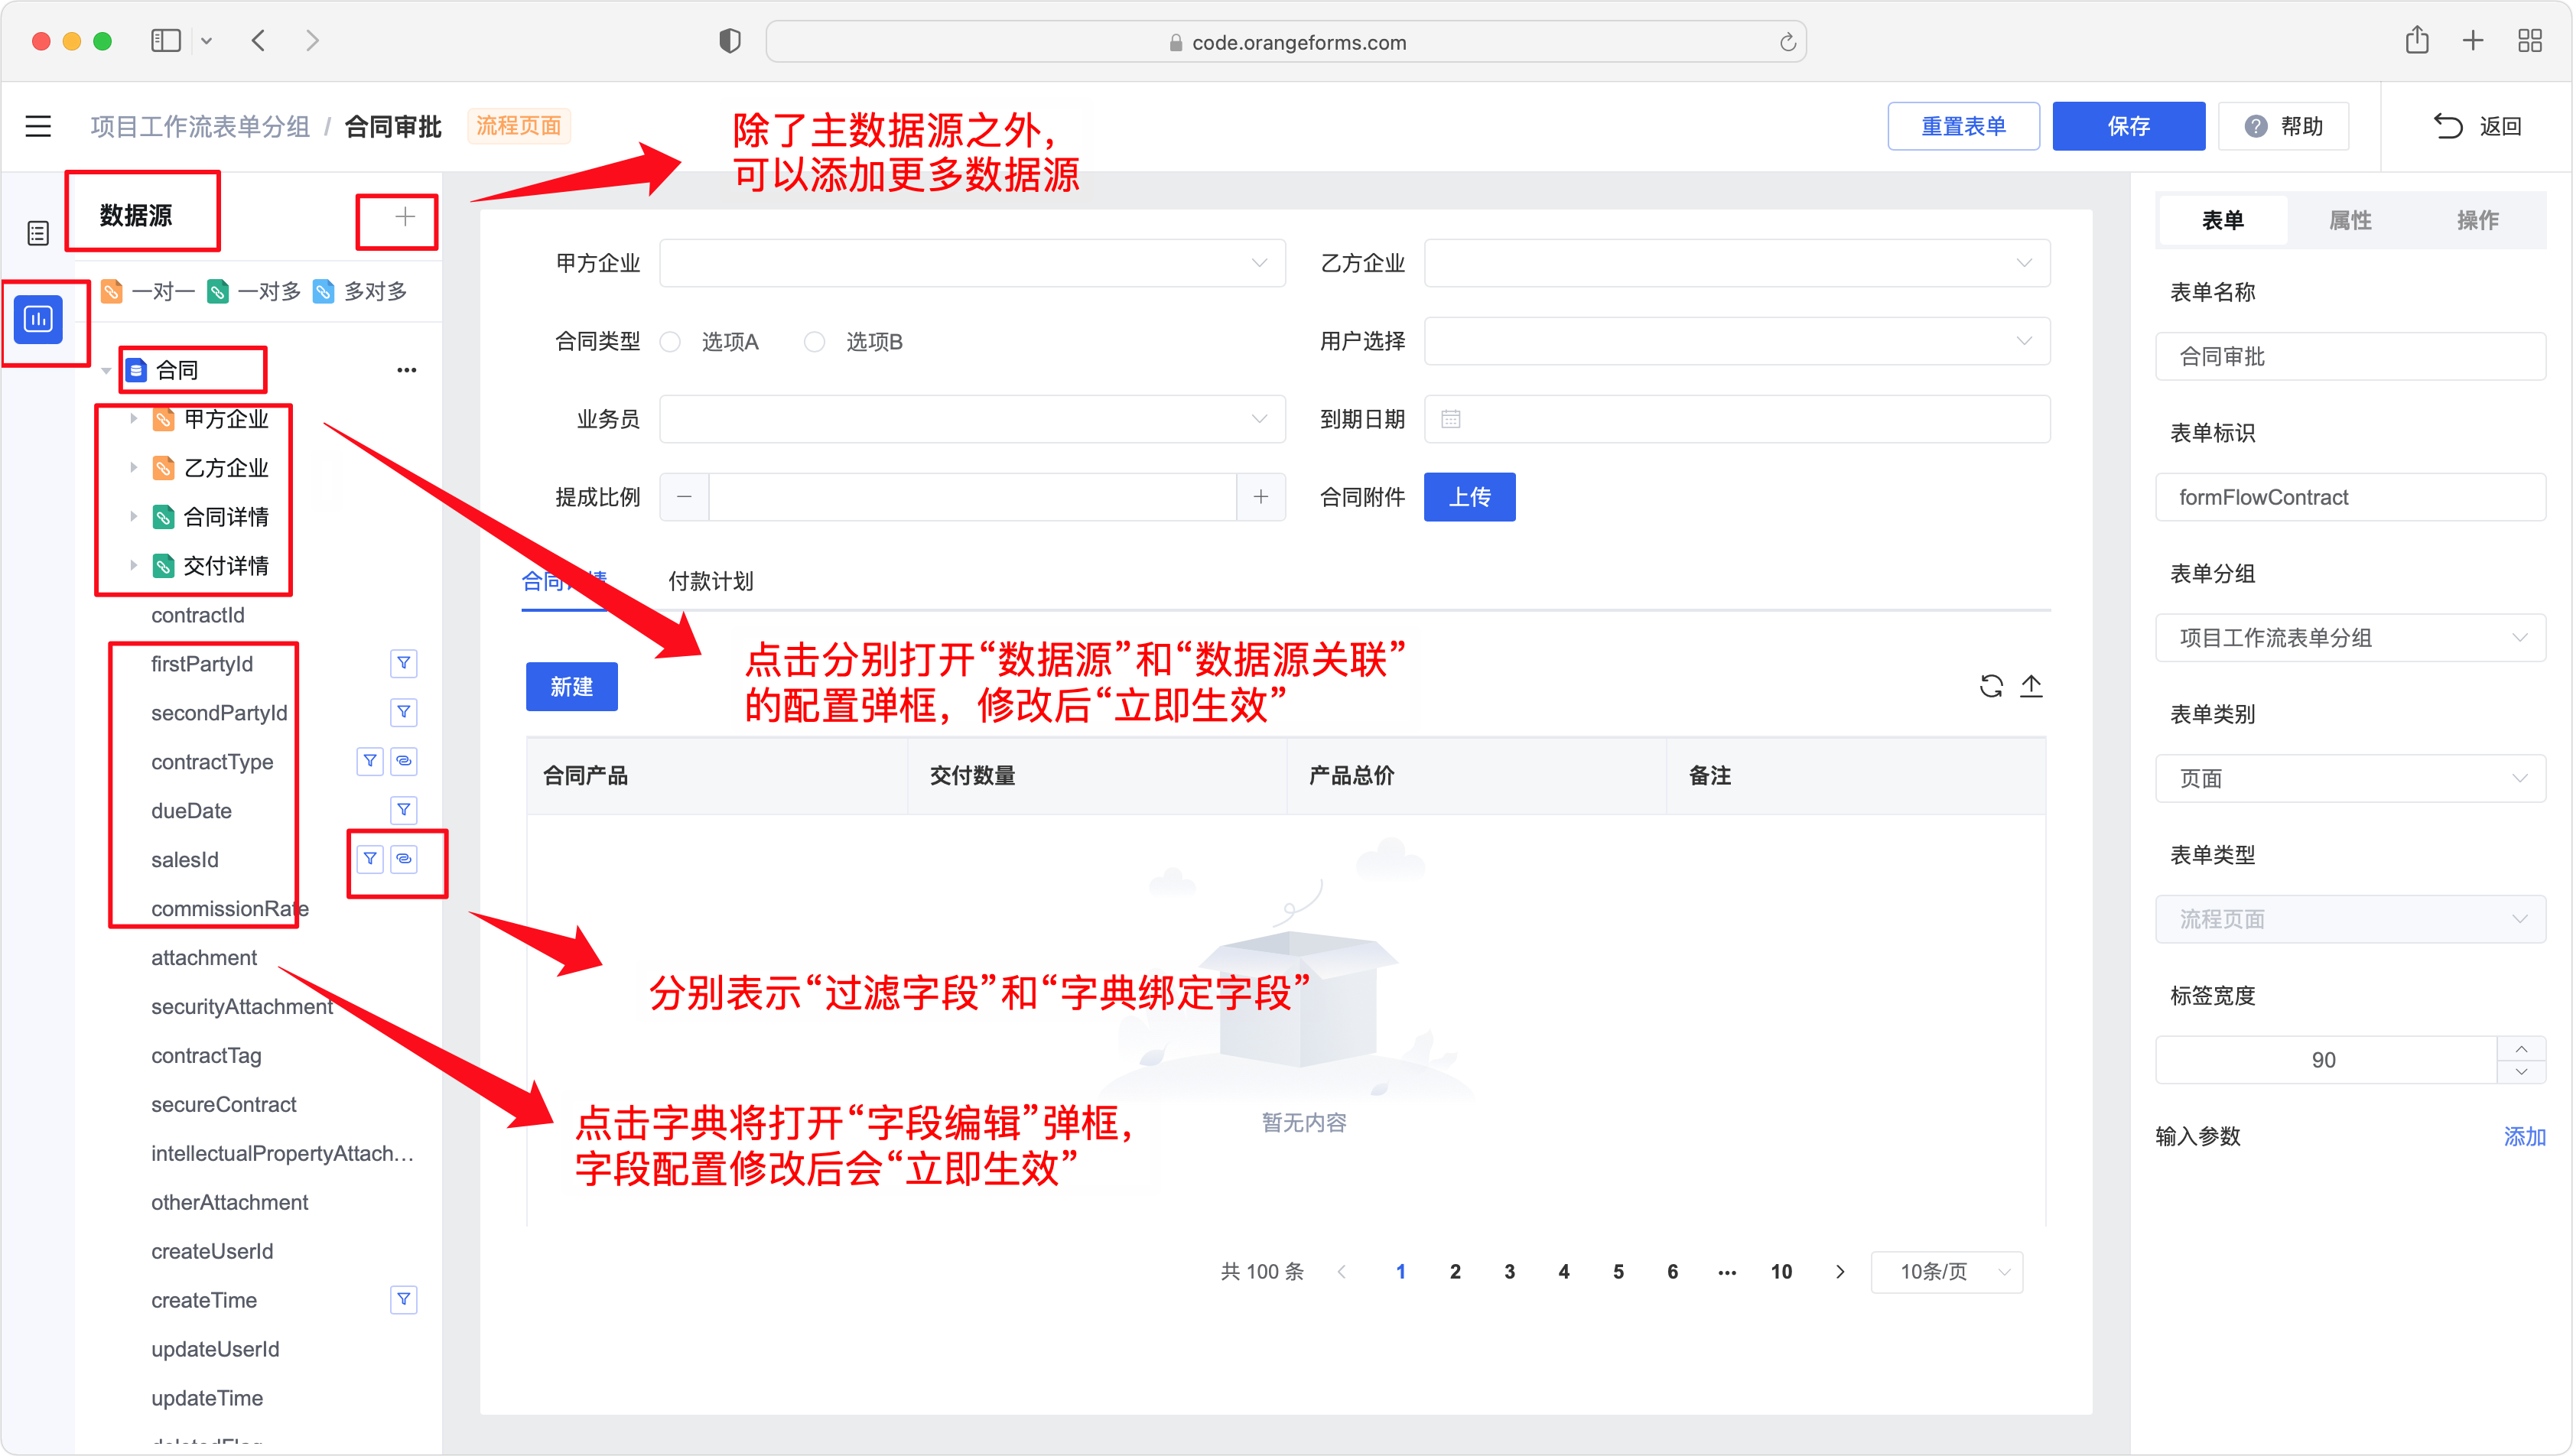Click the 上传 button for 合同附件
The height and width of the screenshot is (1456, 2573).
point(1469,497)
